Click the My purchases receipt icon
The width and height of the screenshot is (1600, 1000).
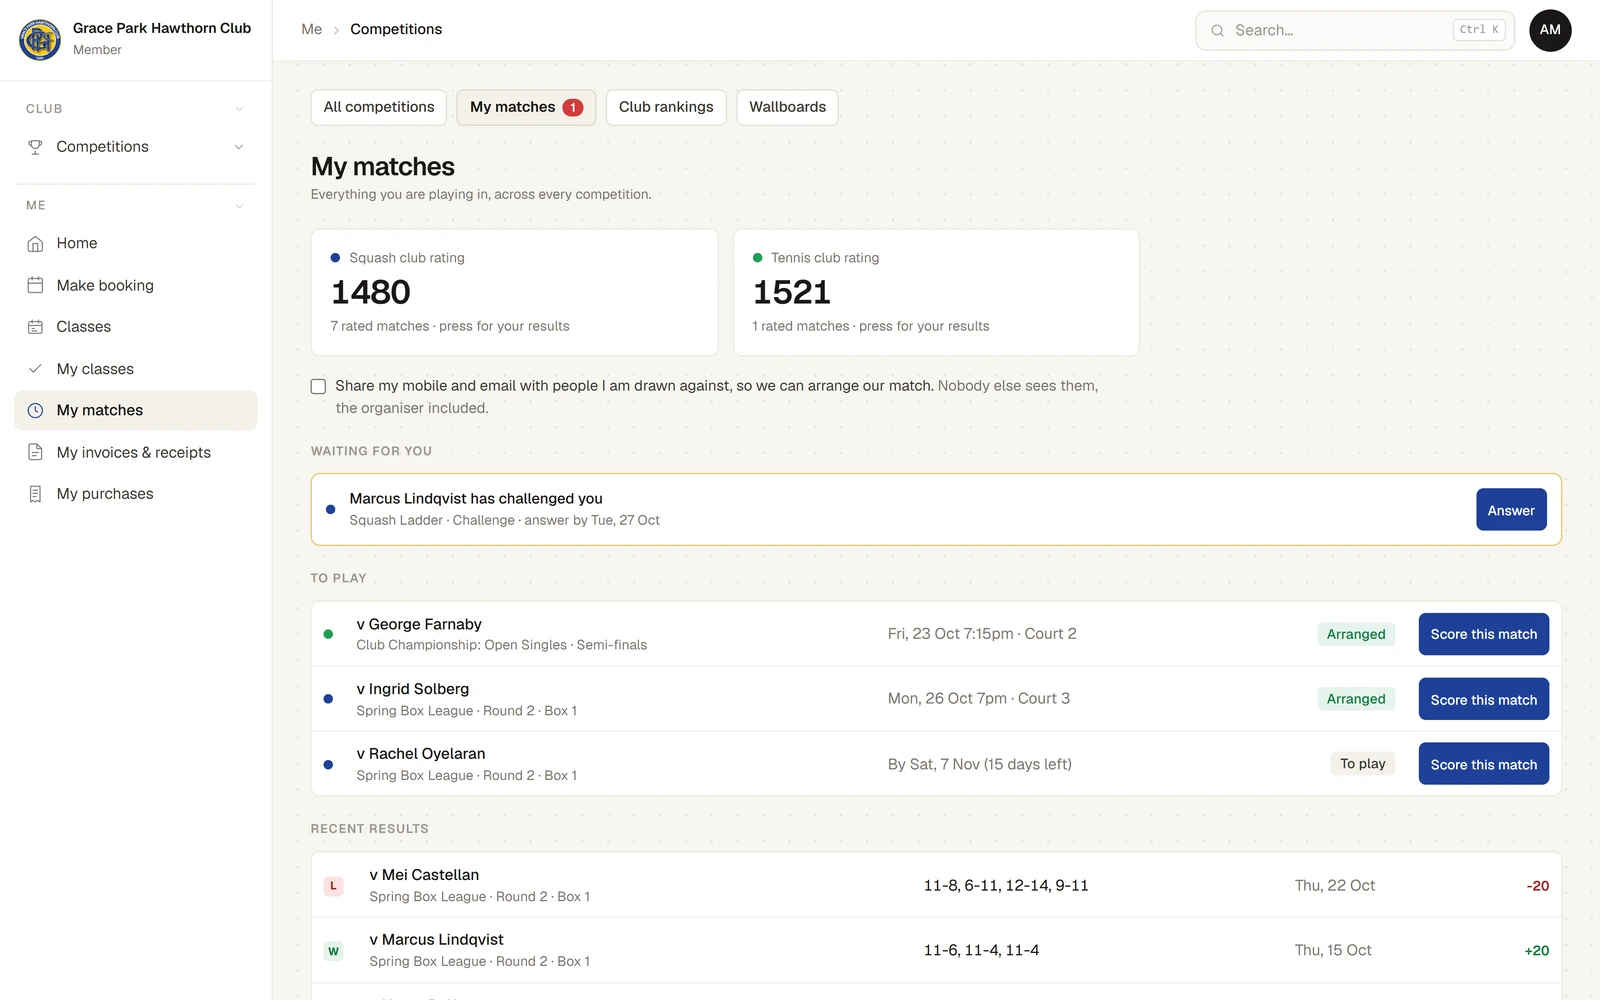pyautogui.click(x=35, y=494)
